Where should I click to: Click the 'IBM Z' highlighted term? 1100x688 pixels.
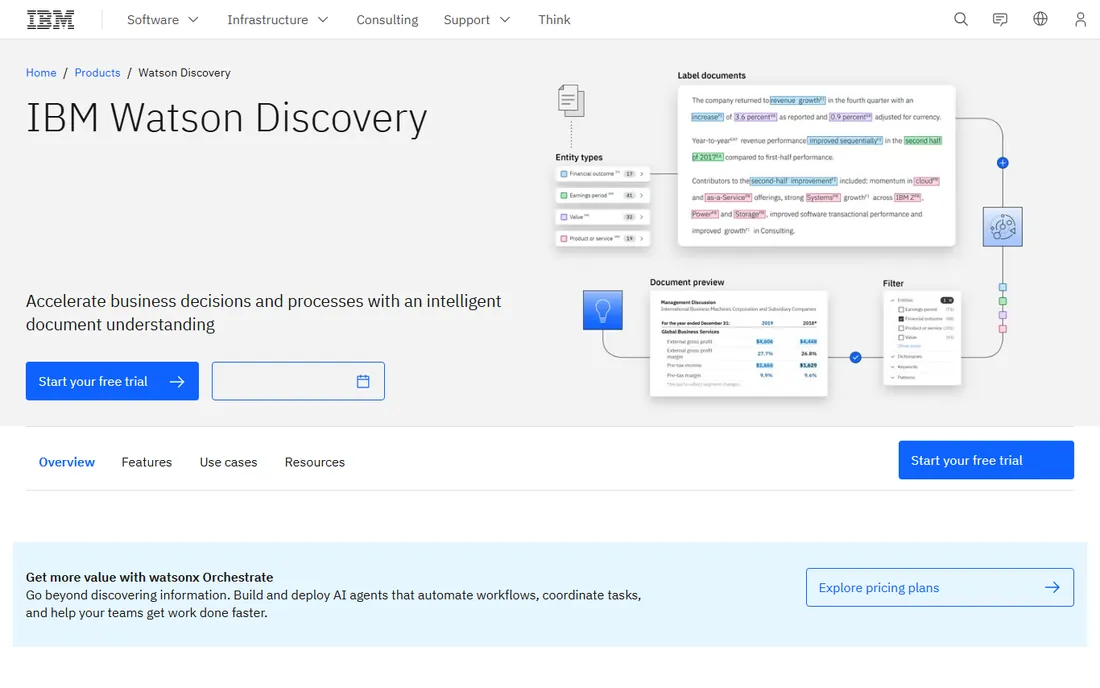(x=908, y=198)
